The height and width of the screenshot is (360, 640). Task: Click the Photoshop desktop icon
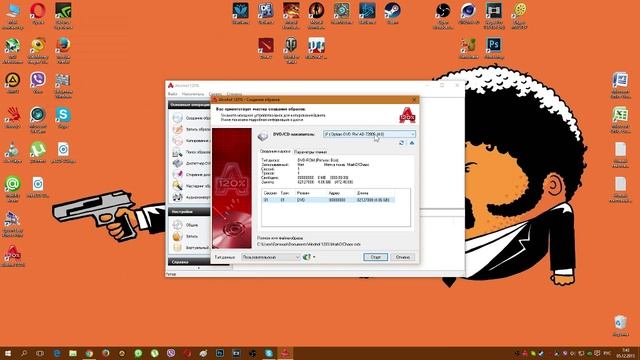[494, 48]
